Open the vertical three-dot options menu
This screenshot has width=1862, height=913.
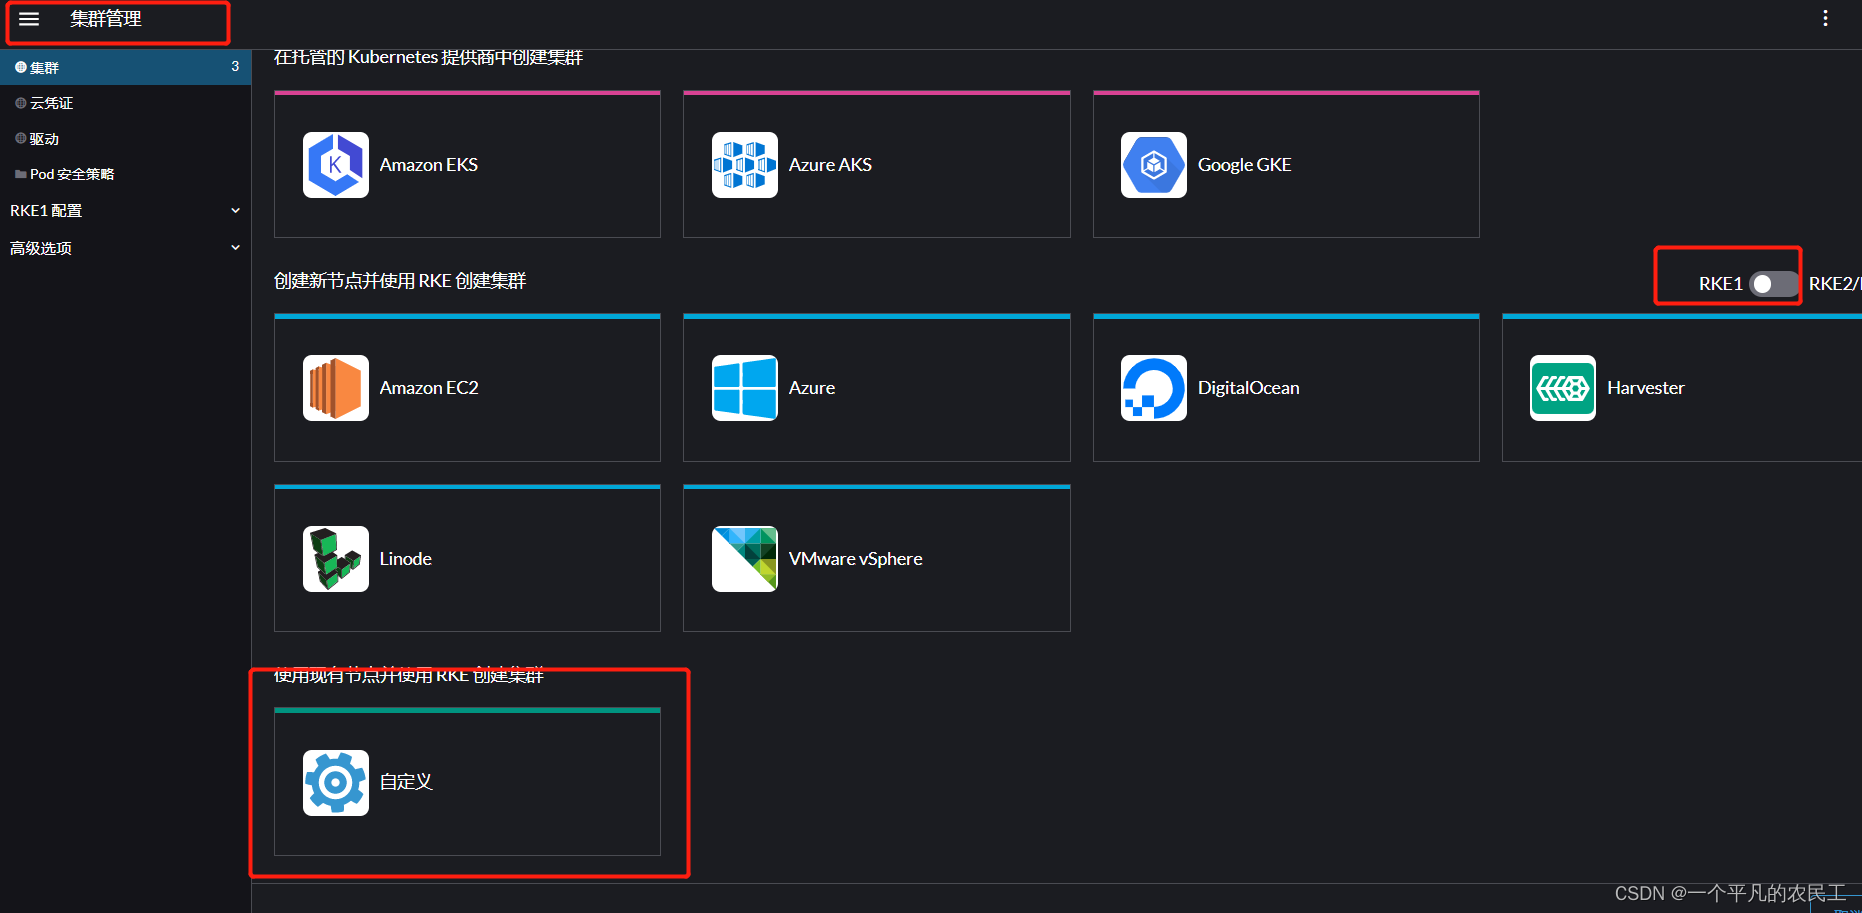click(1825, 18)
